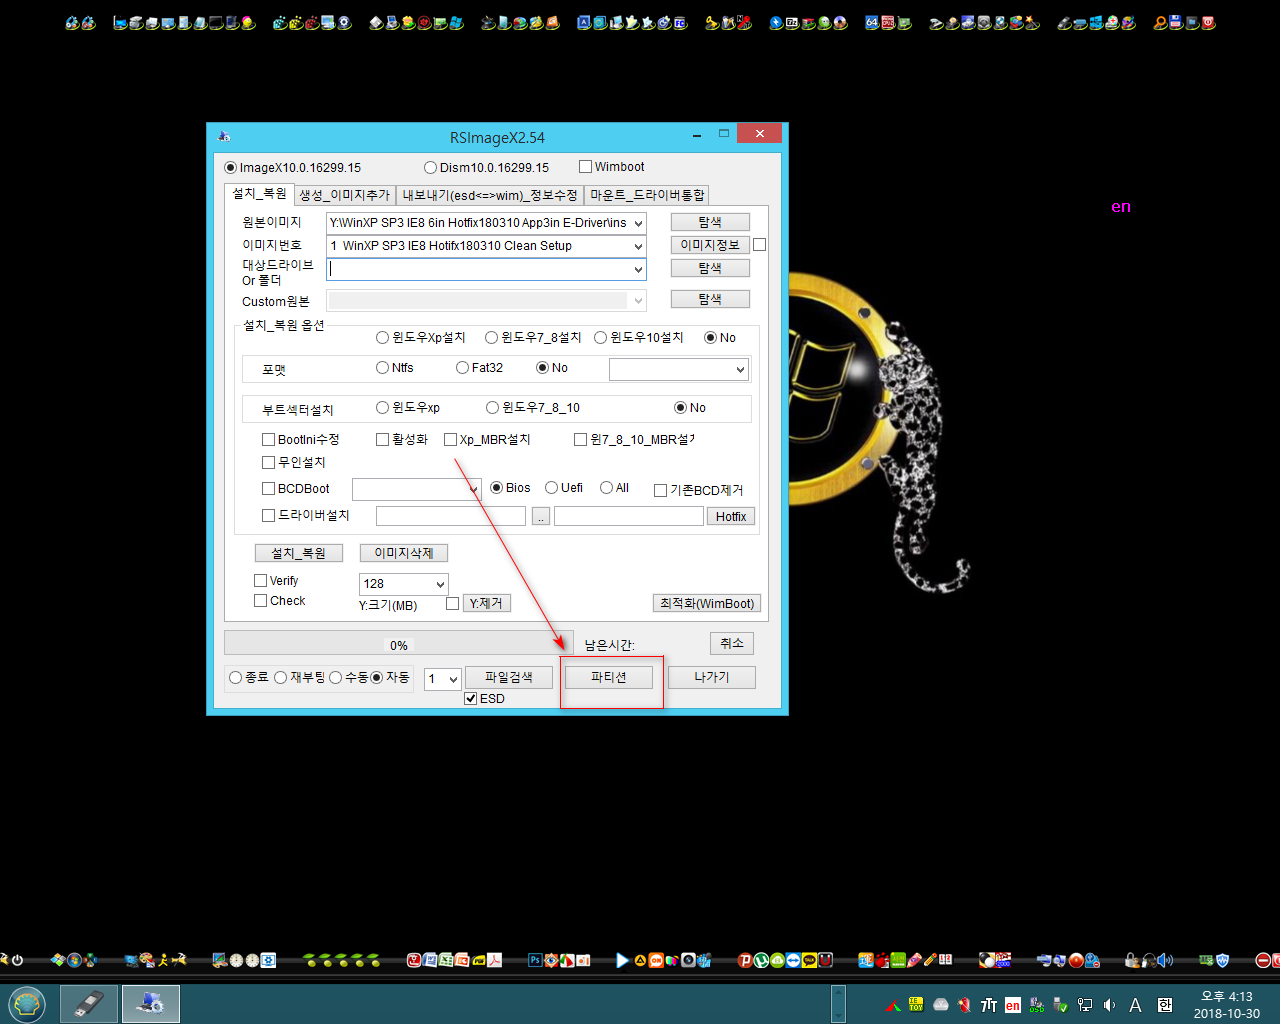This screenshot has height=1024, width=1280.
Task: Launch Photoshop from the bottom dock
Action: 535,960
